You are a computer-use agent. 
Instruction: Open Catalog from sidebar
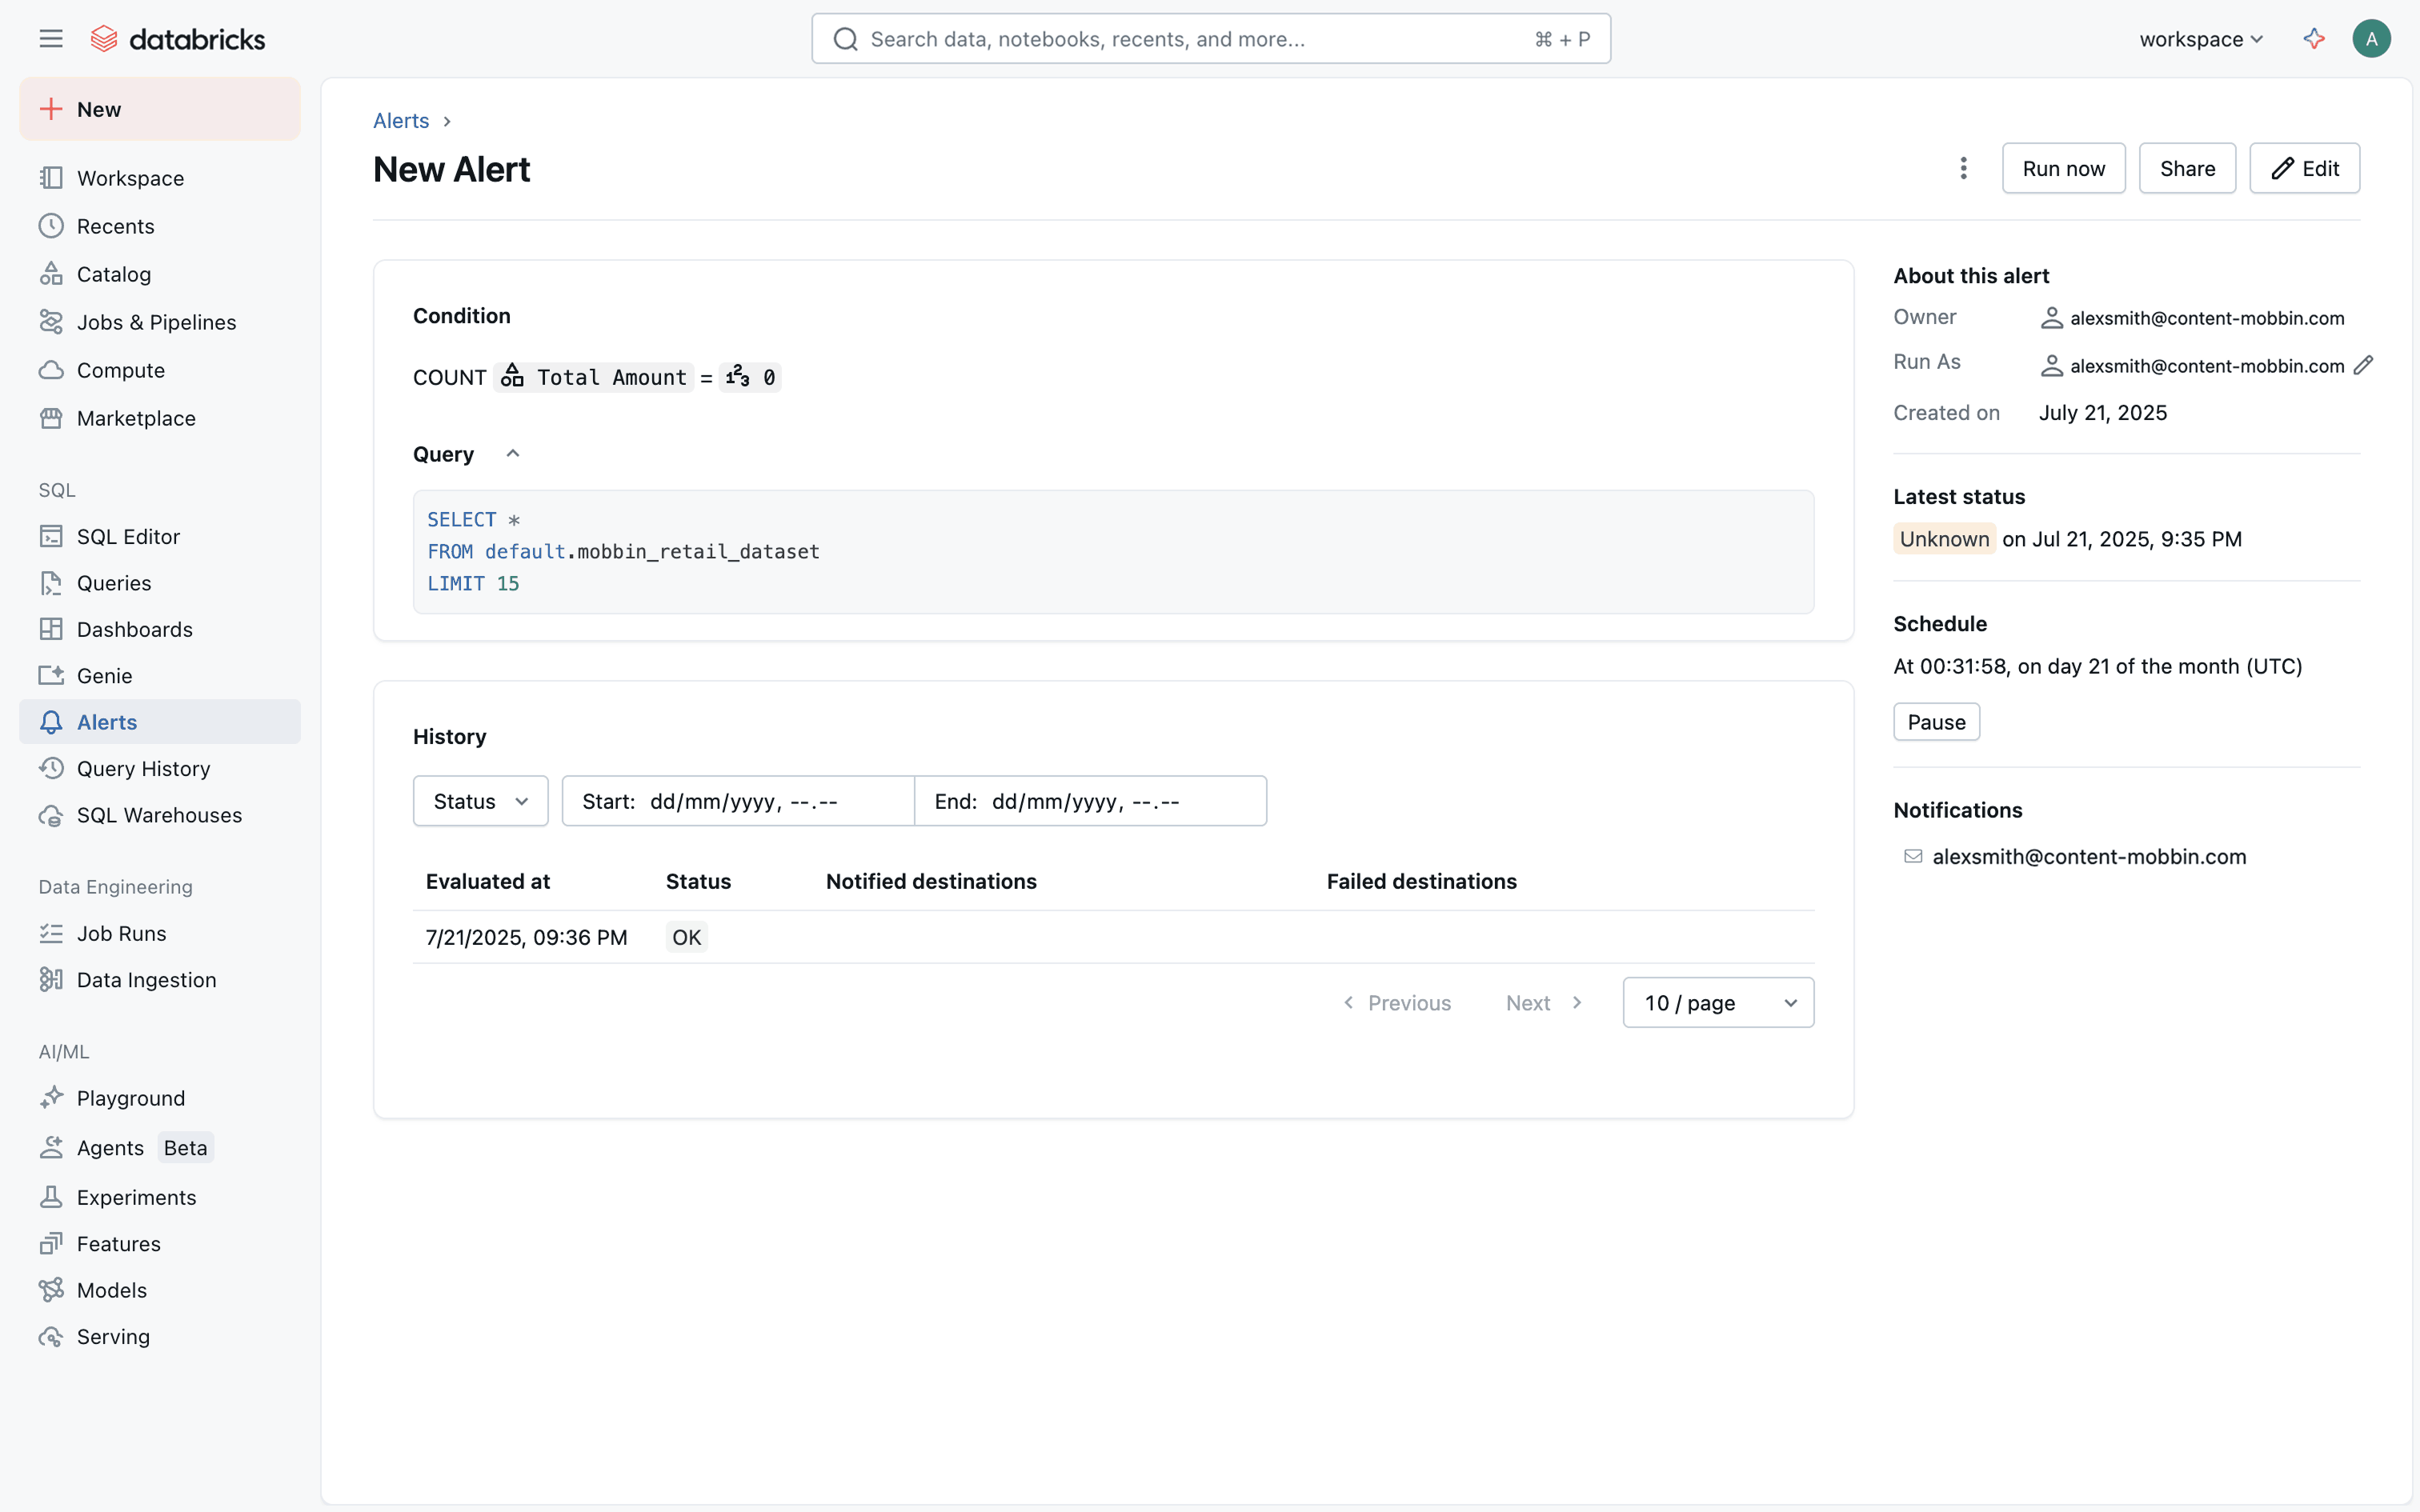click(x=113, y=274)
